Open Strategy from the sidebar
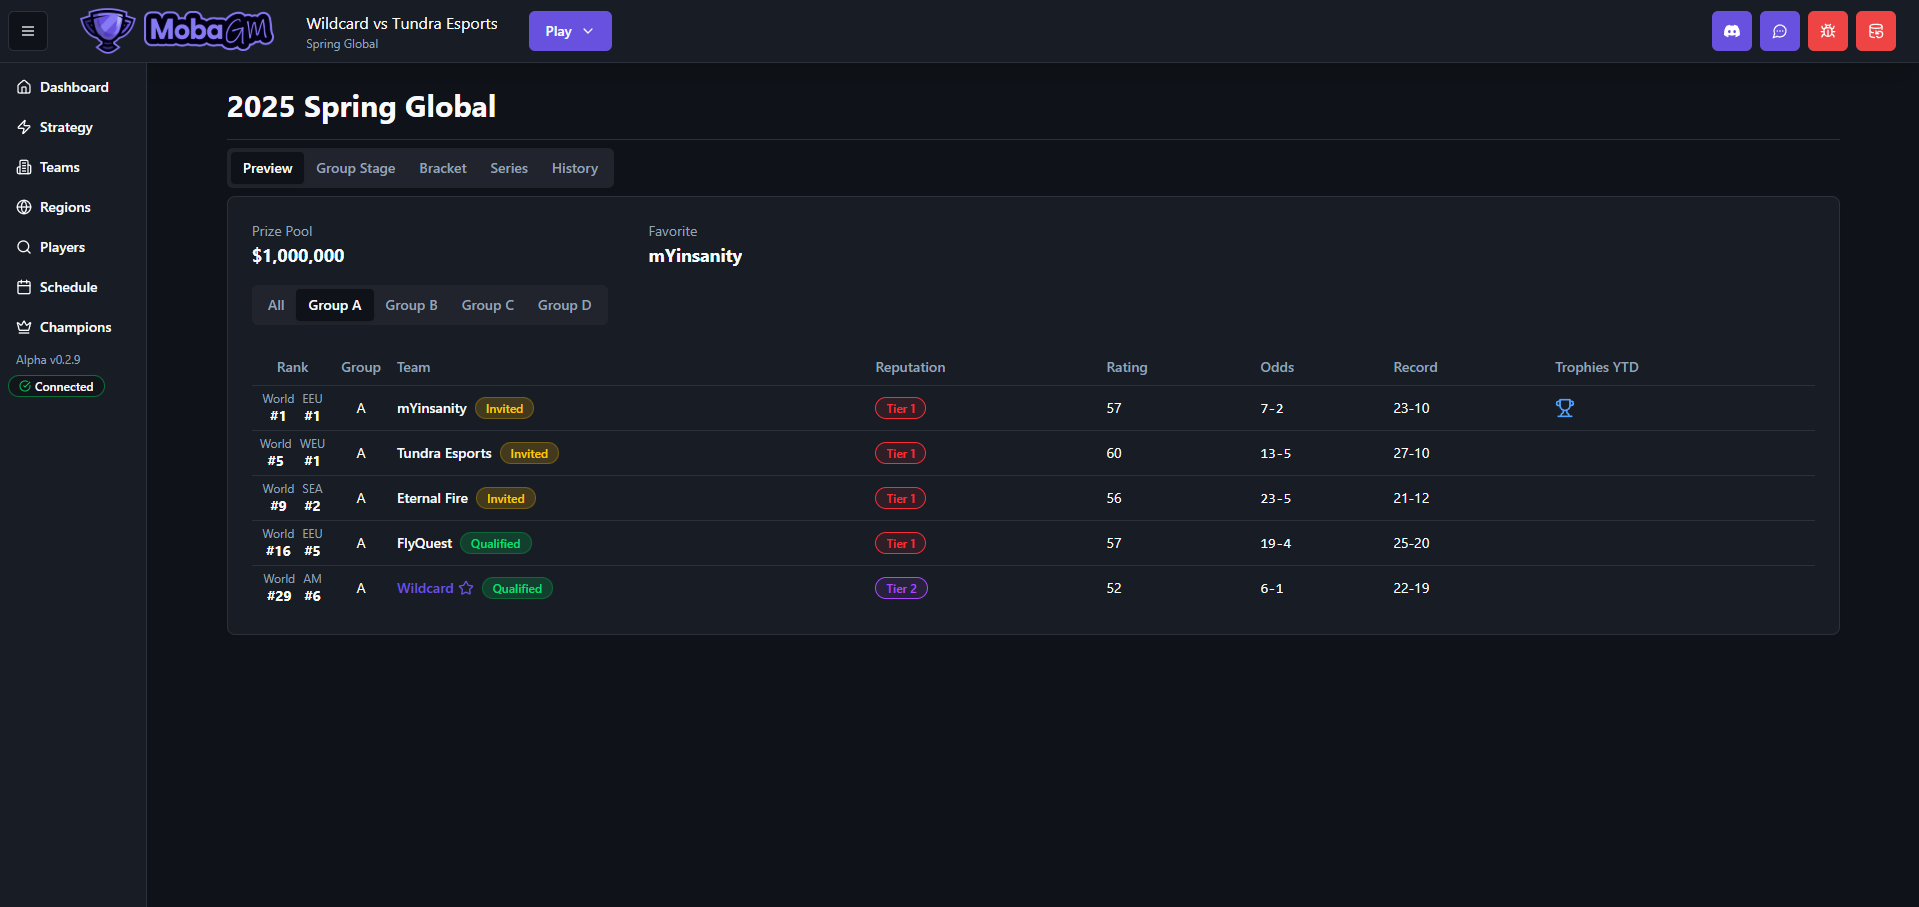 [66, 127]
